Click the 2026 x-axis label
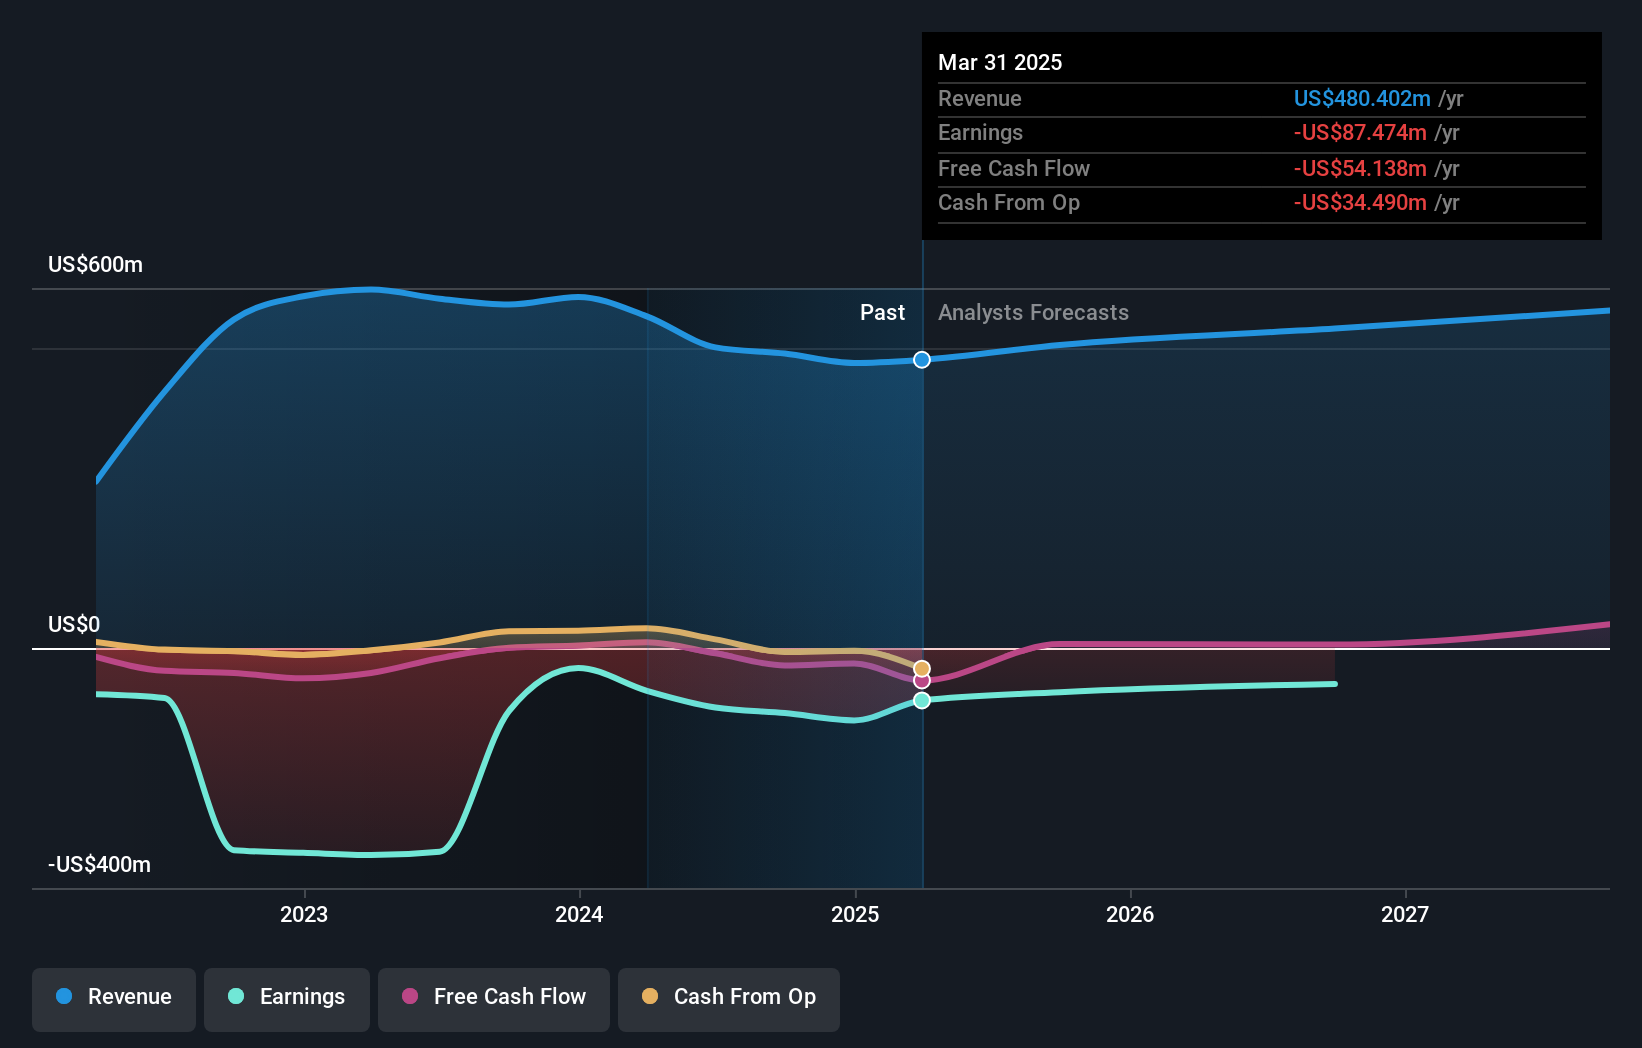The height and width of the screenshot is (1048, 1642). tap(1130, 915)
